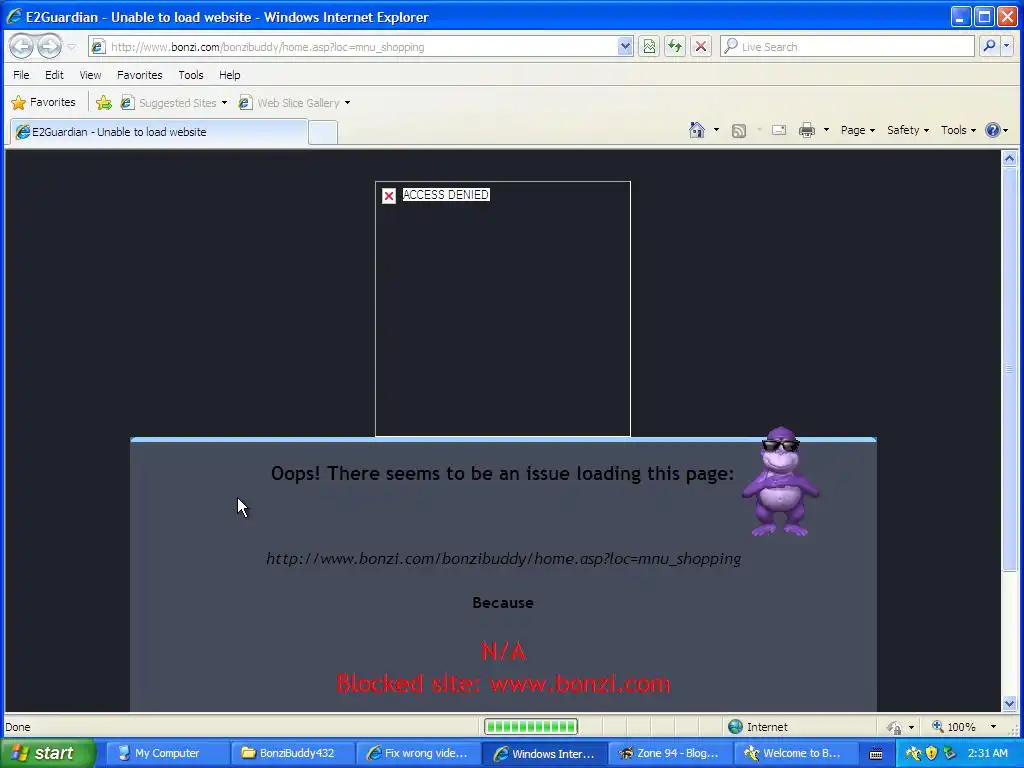
Task: Open the File menu
Action: [21, 75]
